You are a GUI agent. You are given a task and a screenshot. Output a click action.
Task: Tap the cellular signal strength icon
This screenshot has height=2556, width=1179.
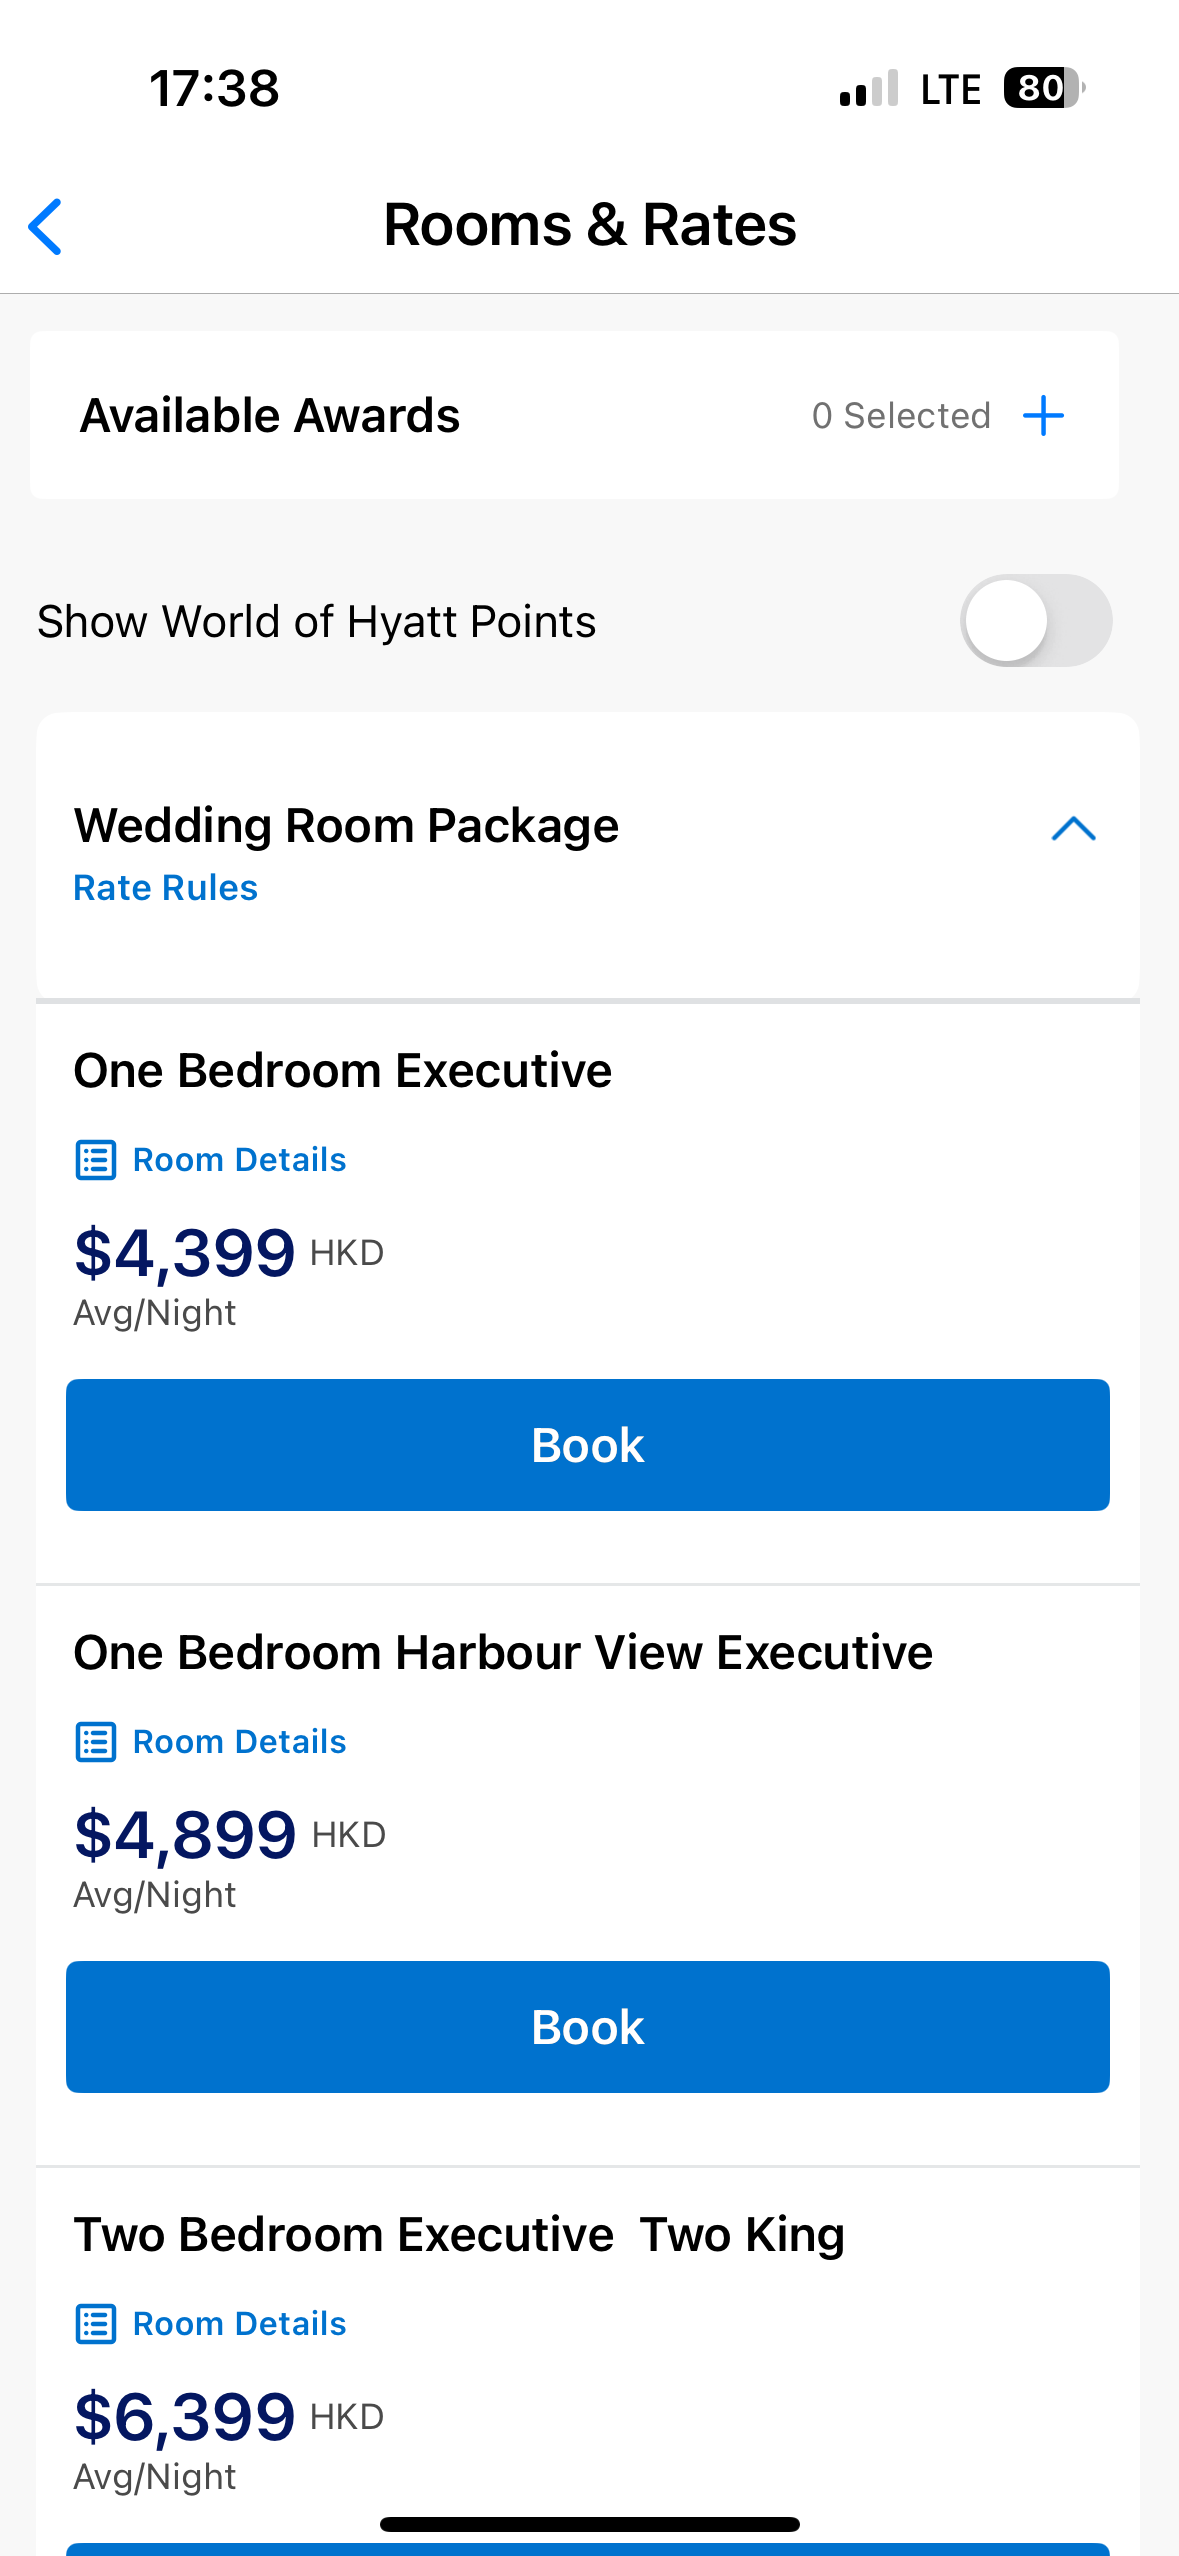coord(869,89)
